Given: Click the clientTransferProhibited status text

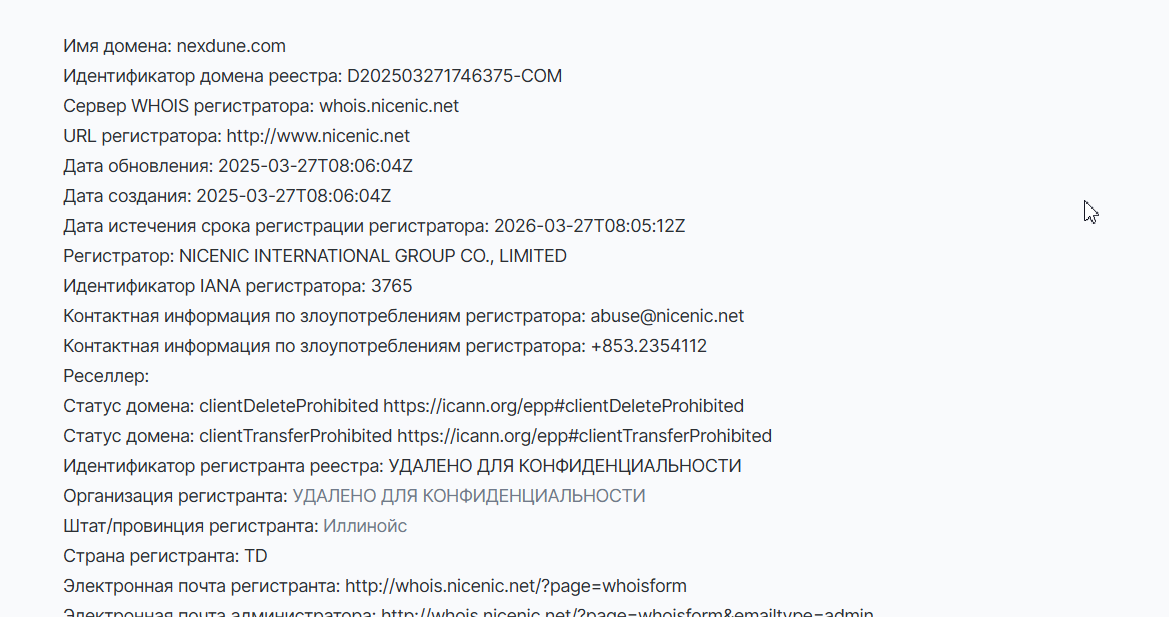Looking at the screenshot, I should [295, 436].
